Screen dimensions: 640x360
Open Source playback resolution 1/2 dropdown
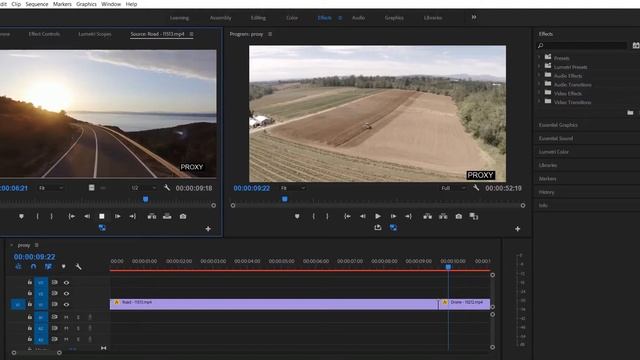(x=144, y=188)
